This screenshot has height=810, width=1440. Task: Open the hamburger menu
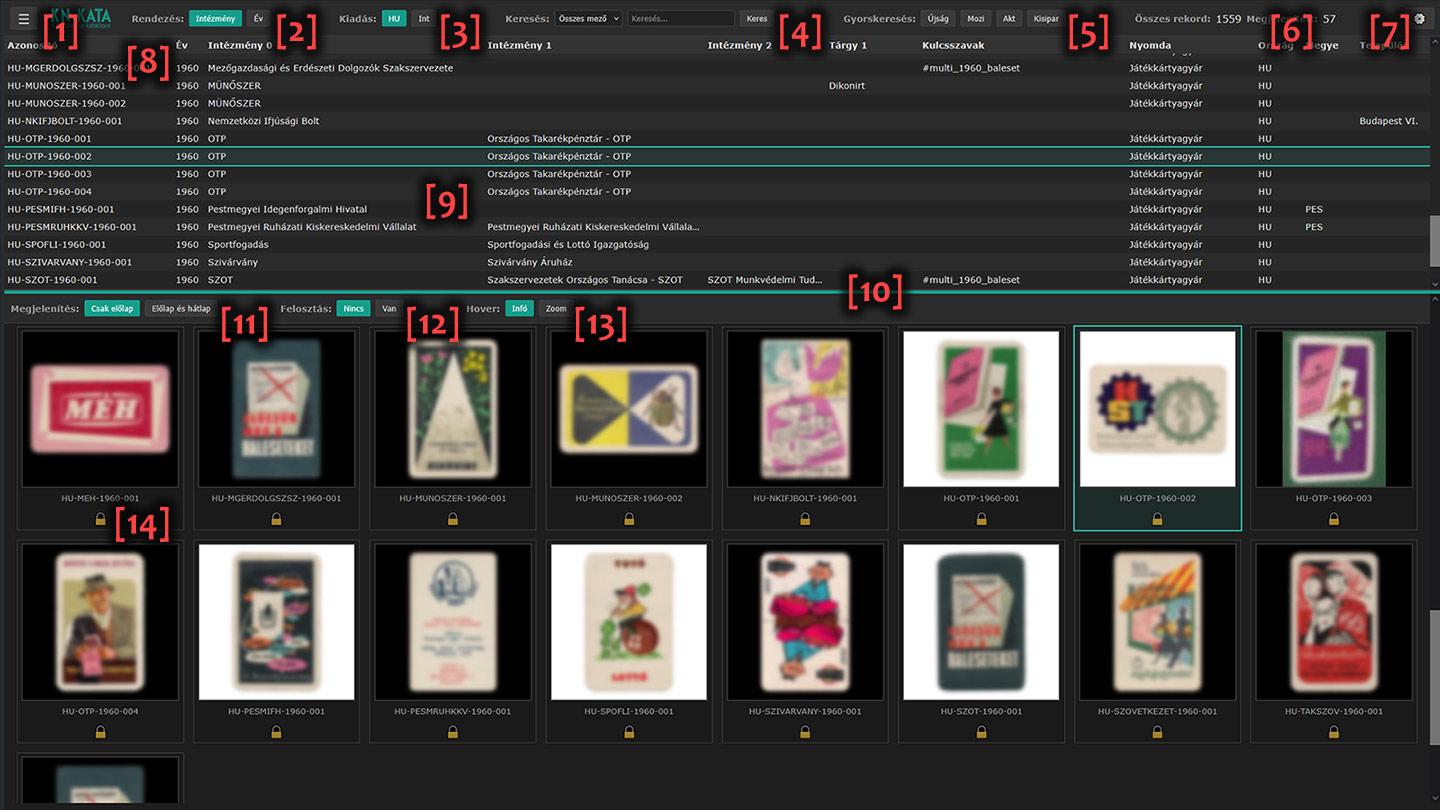pos(24,18)
